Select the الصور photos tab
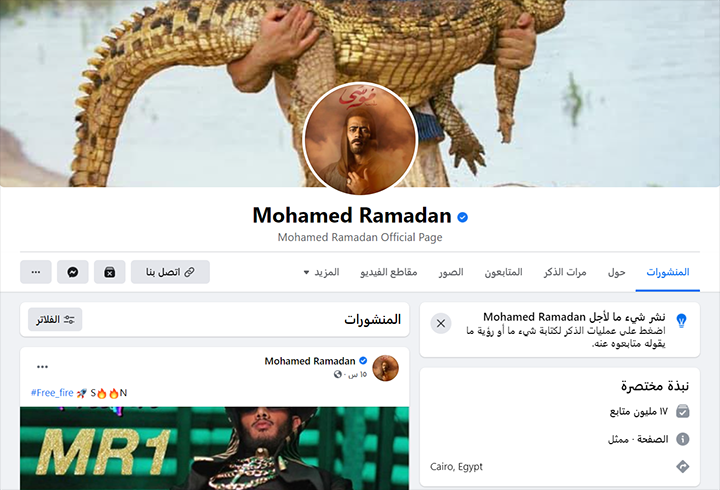 click(450, 272)
